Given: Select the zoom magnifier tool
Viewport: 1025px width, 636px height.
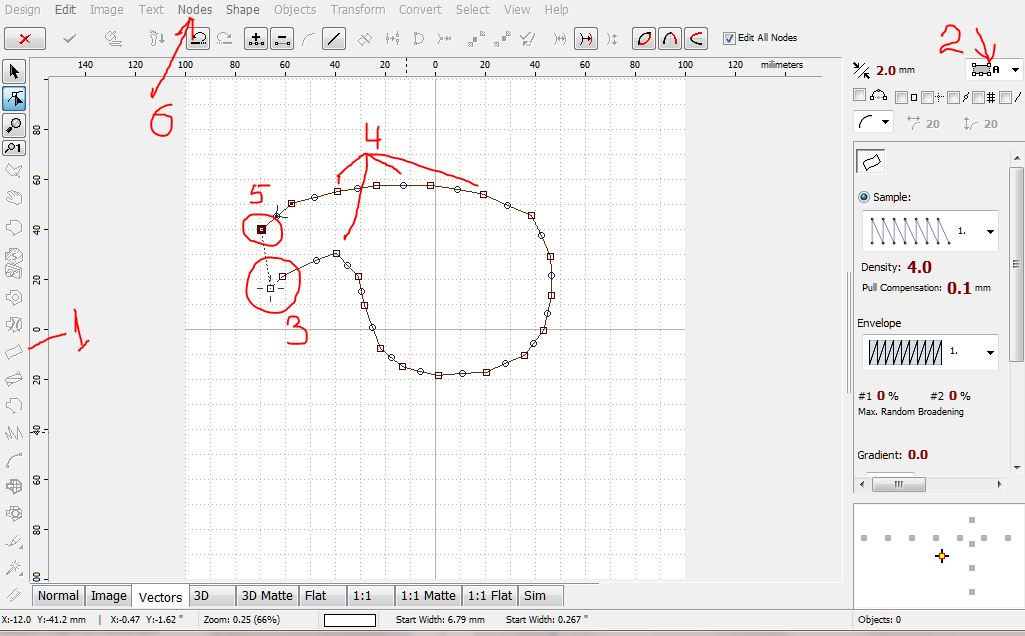Looking at the screenshot, I should [14, 124].
